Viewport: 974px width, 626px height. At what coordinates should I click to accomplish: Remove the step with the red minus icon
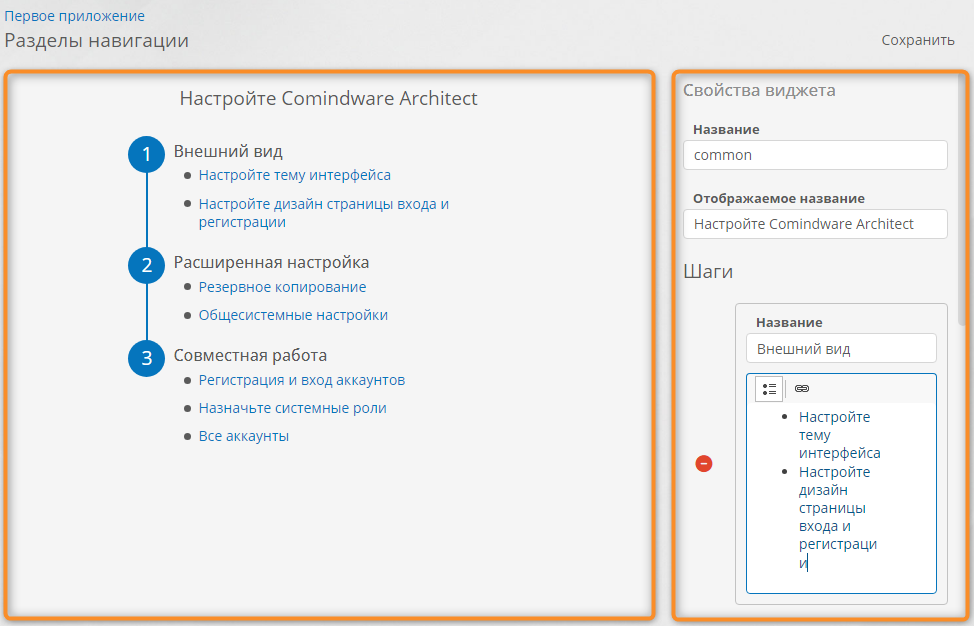point(704,463)
